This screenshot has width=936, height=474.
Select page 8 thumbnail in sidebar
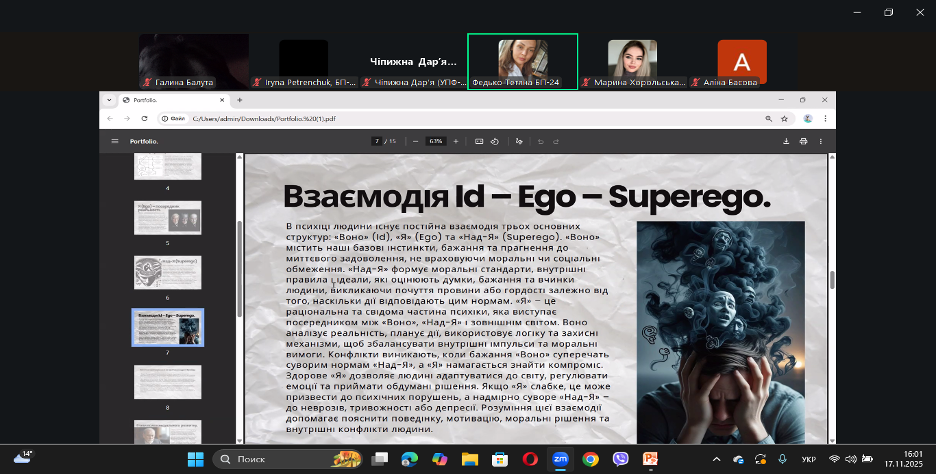point(167,381)
